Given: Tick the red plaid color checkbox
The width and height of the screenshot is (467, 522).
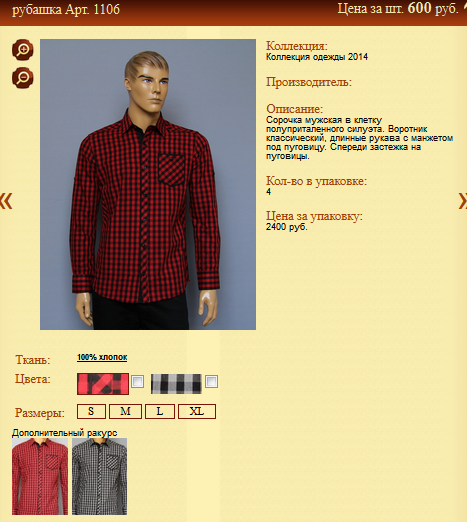Looking at the screenshot, I should [x=138, y=381].
